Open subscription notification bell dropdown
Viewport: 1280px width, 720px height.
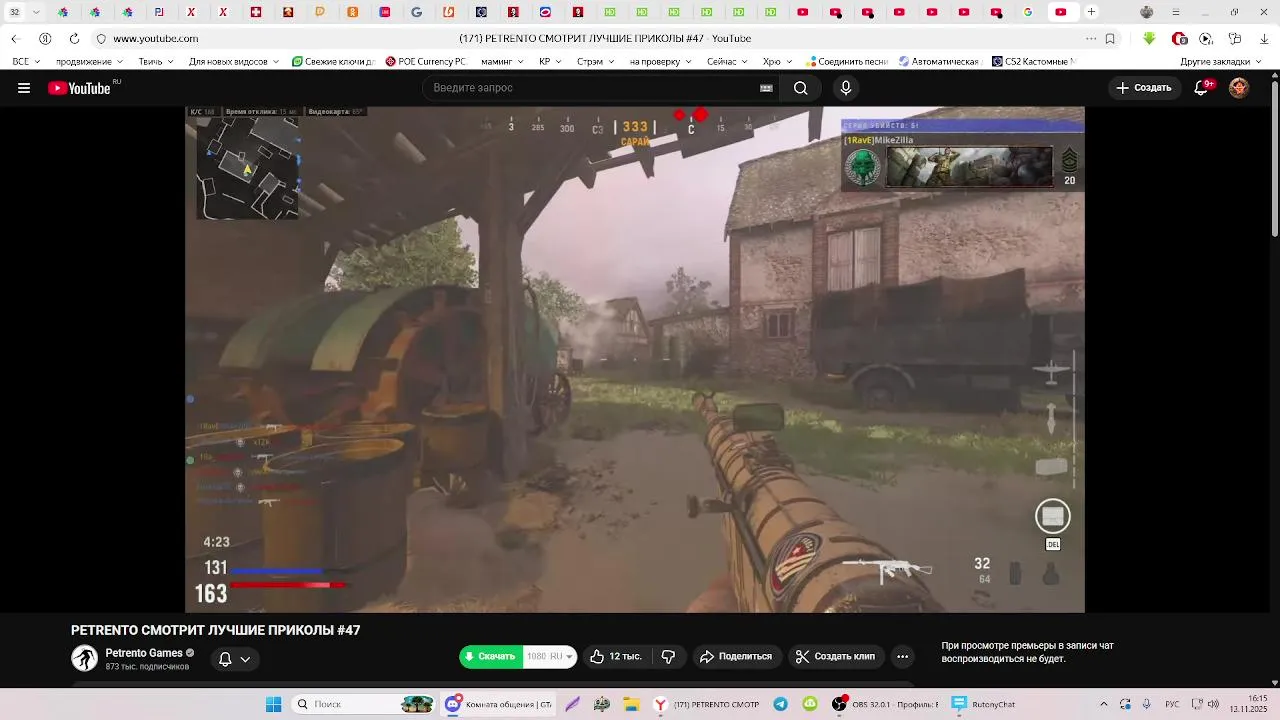234,659
